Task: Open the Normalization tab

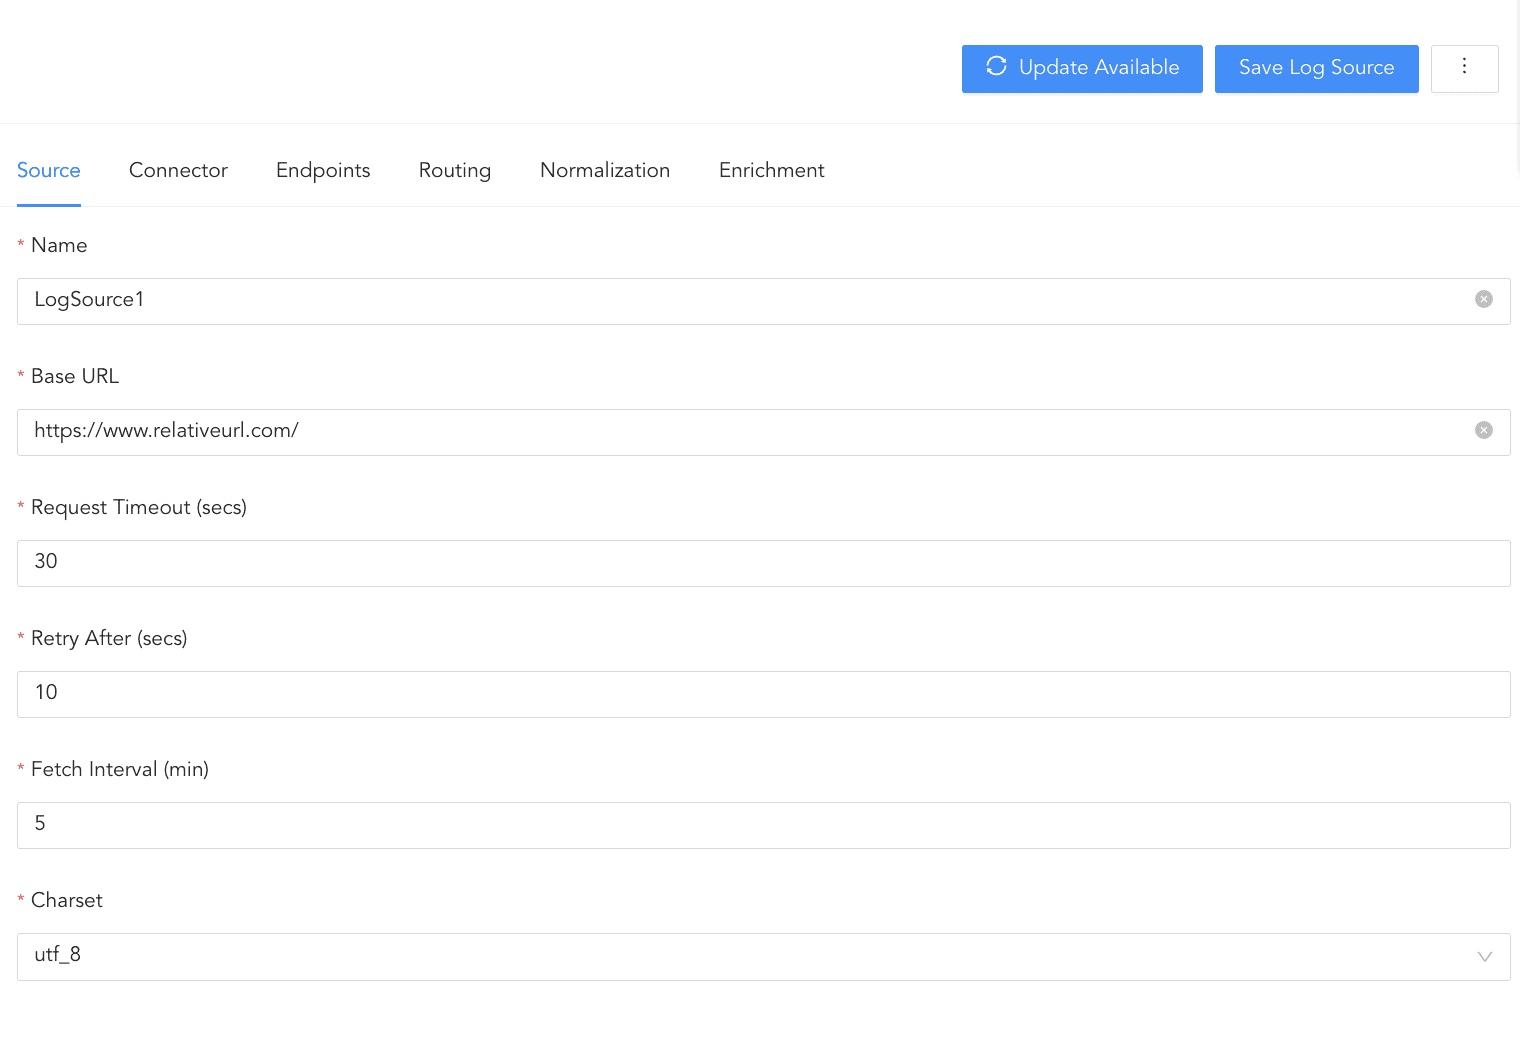Action: pyautogui.click(x=605, y=170)
